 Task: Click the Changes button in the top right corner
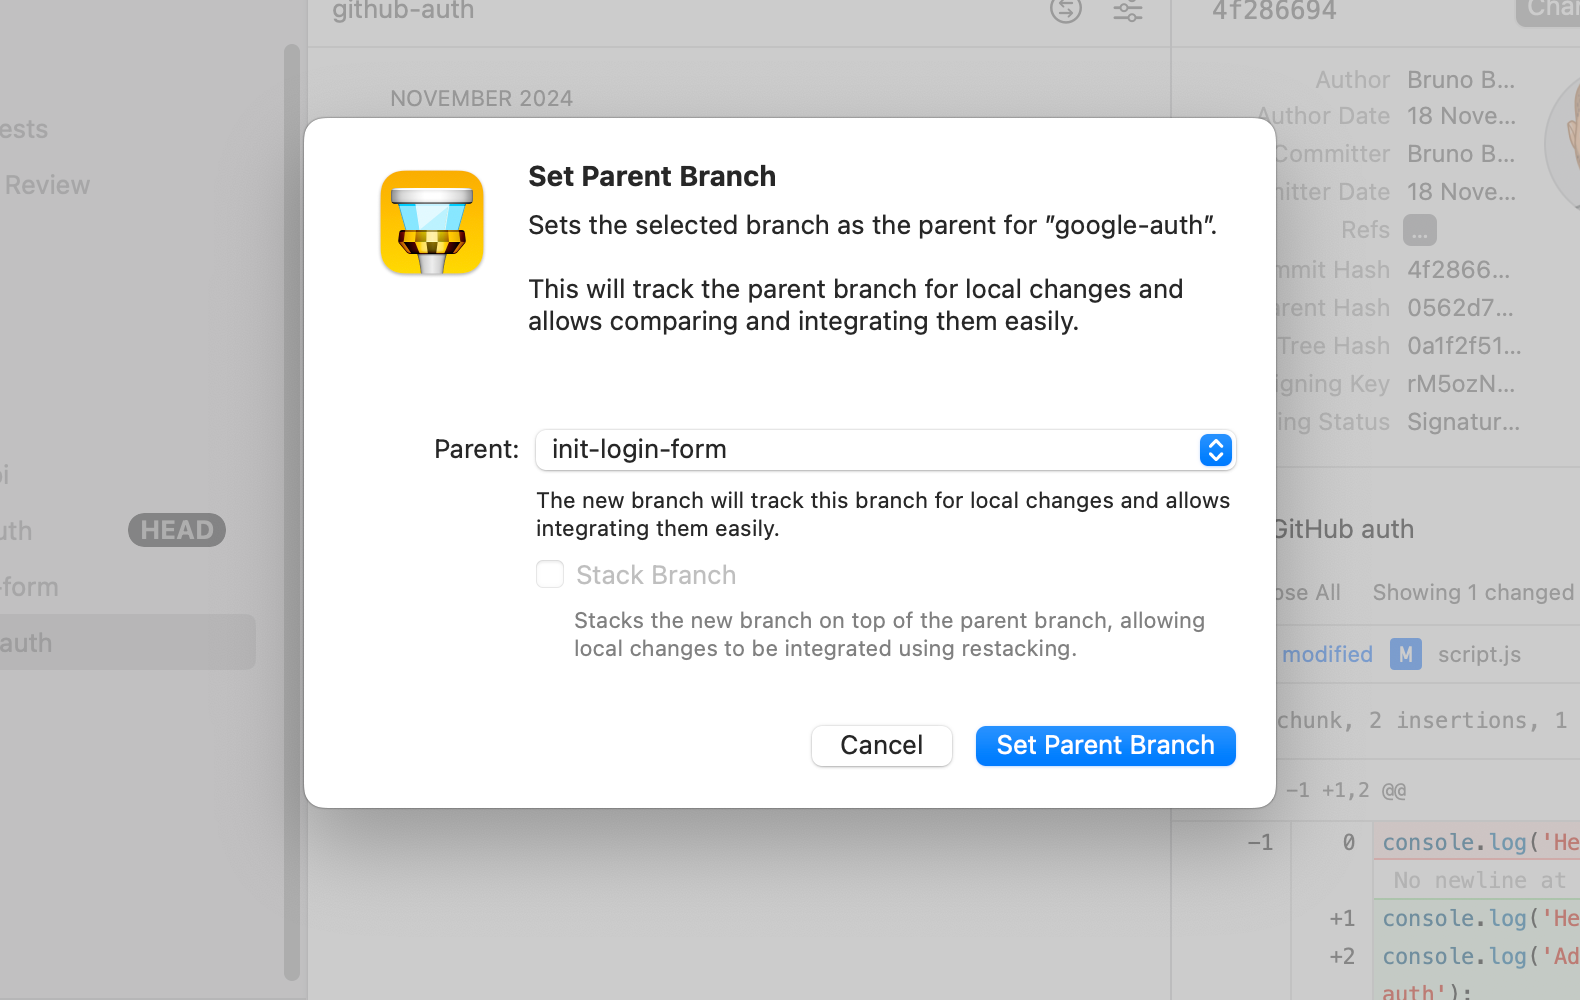pyautogui.click(x=1552, y=10)
